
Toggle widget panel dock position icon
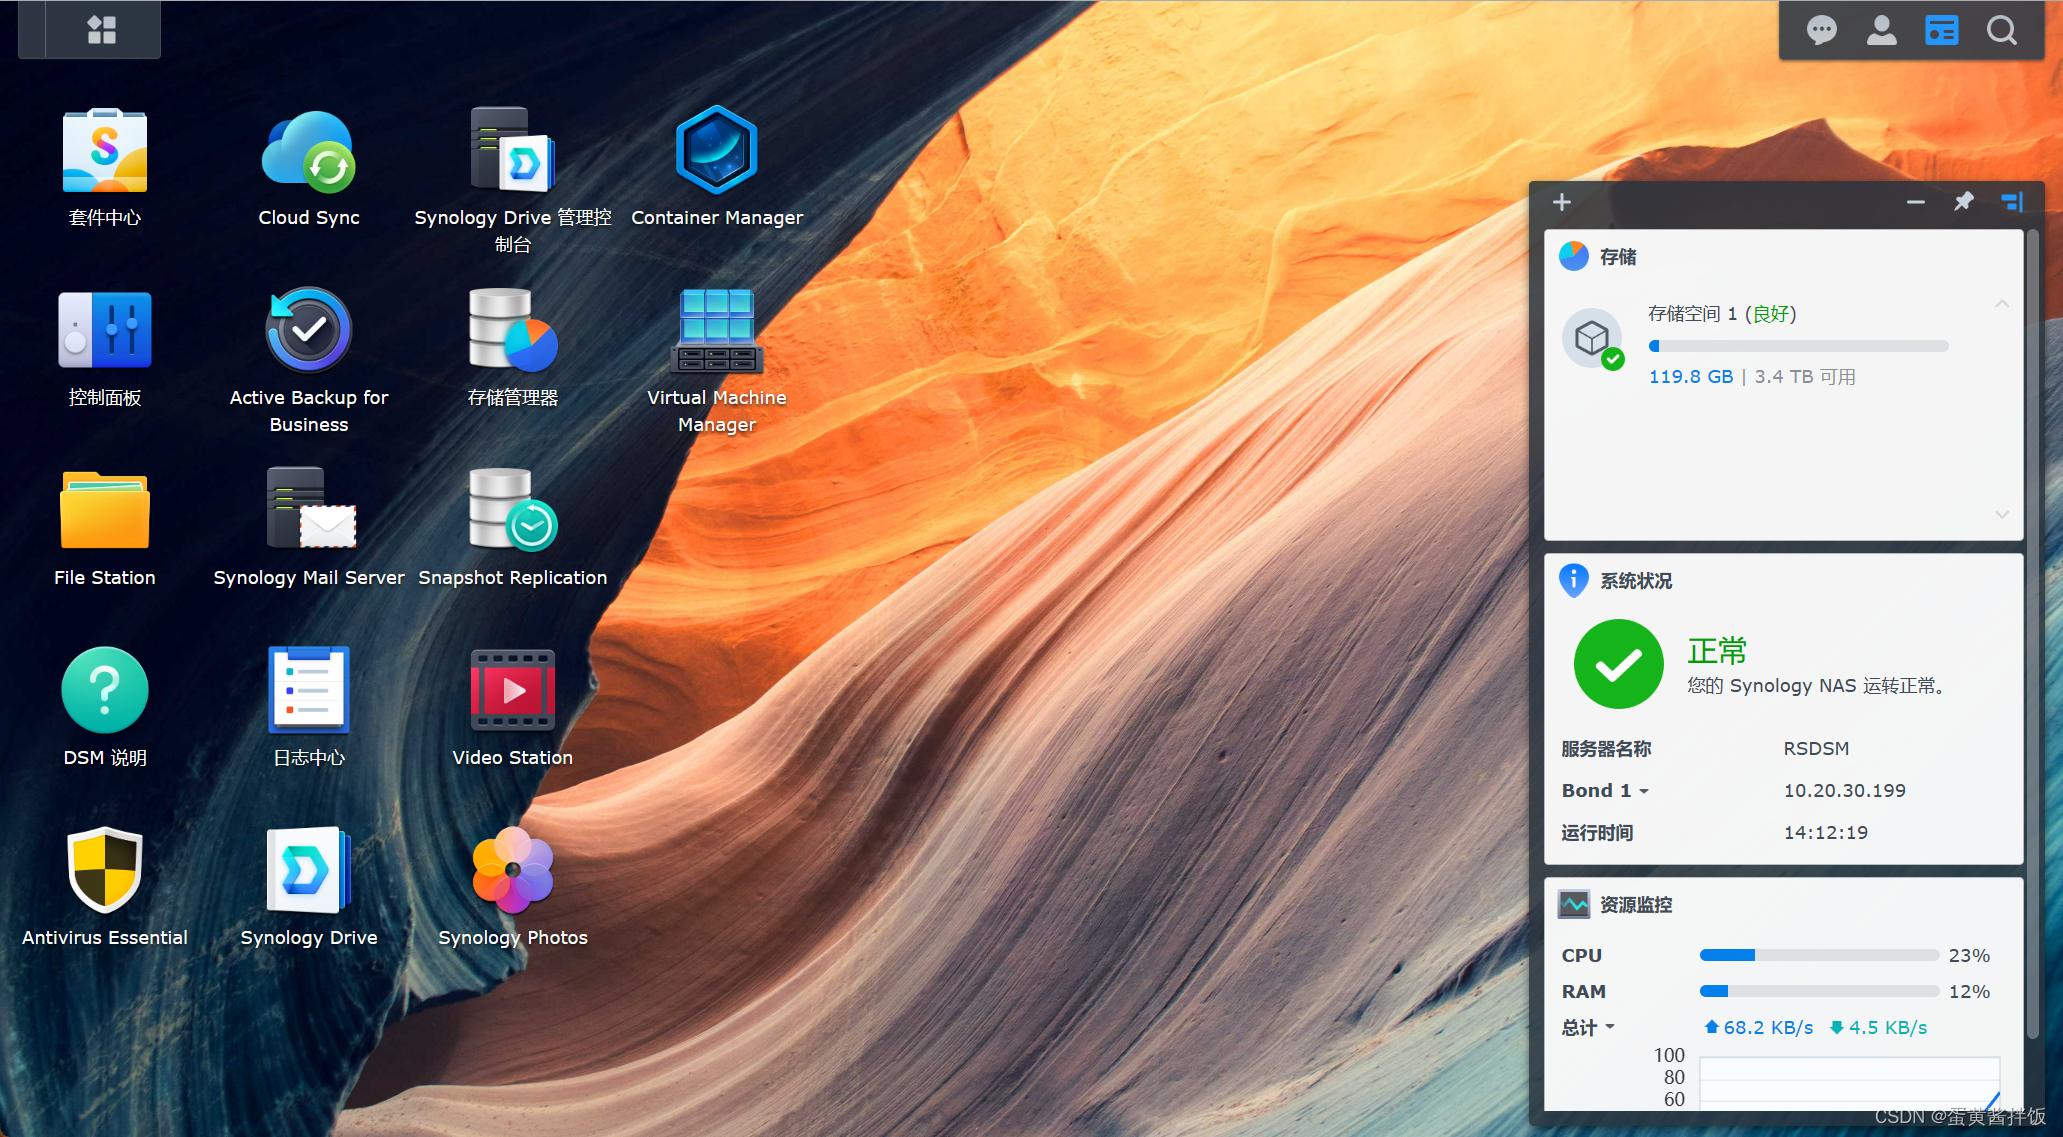2012,202
